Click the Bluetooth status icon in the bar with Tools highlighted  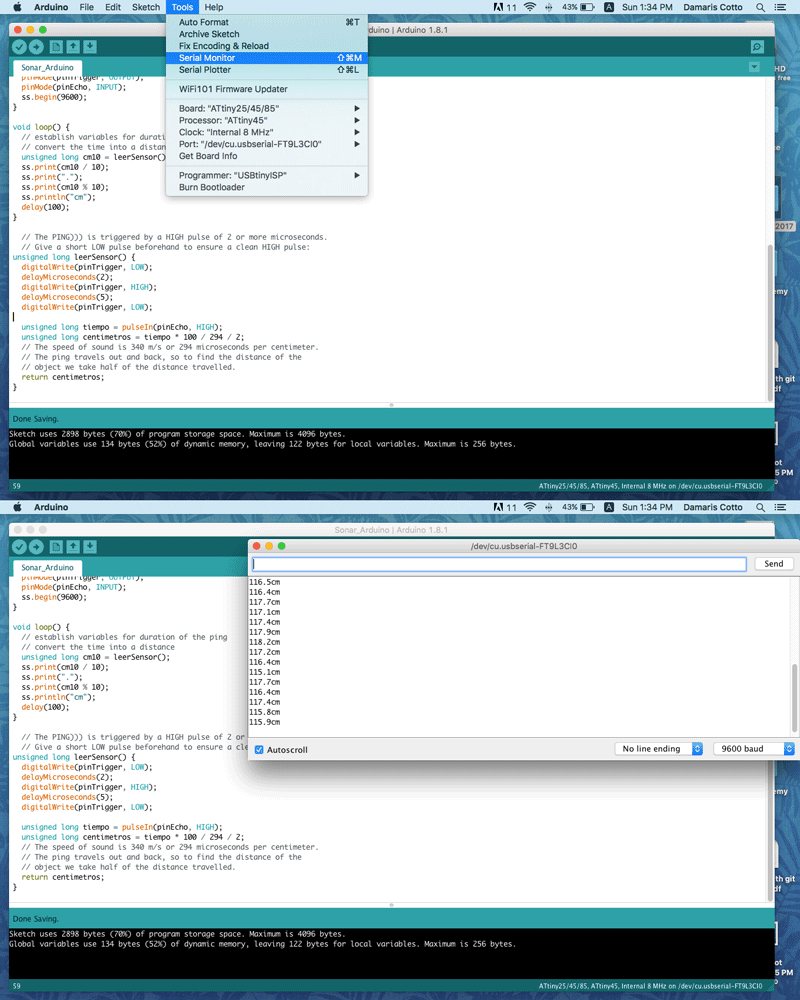549,7
